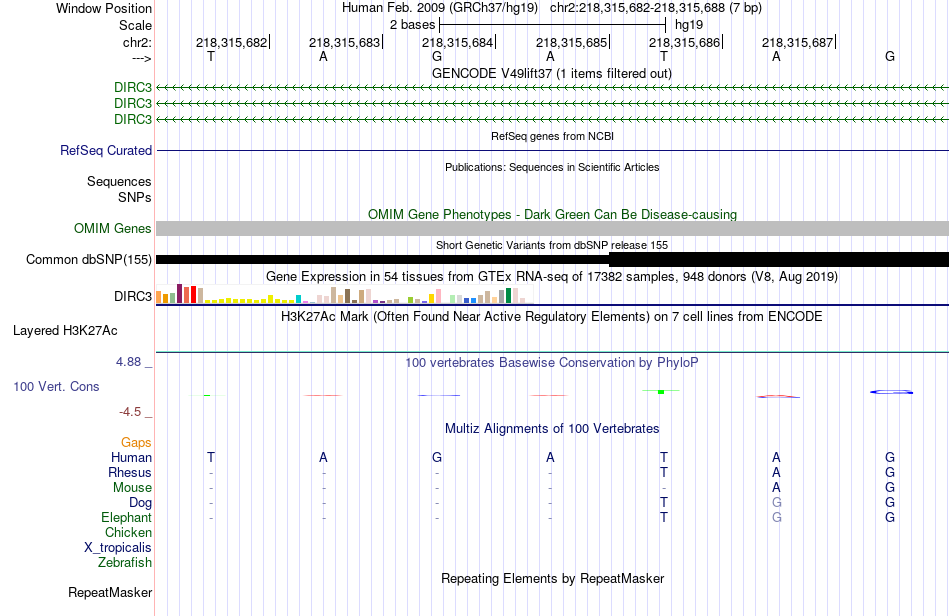Image resolution: width=950 pixels, height=616 pixels.
Task: Open Multiz Alignments of 100 Vertebrates title
Action: tap(552, 428)
